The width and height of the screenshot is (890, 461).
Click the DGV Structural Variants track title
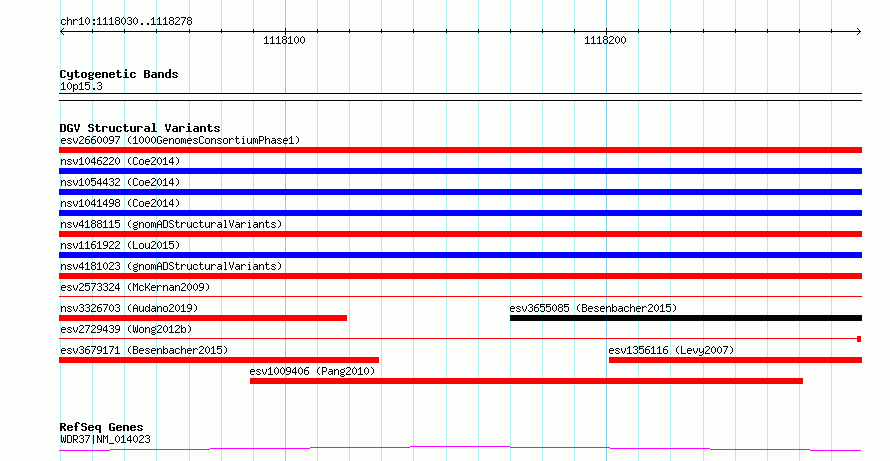(x=140, y=128)
